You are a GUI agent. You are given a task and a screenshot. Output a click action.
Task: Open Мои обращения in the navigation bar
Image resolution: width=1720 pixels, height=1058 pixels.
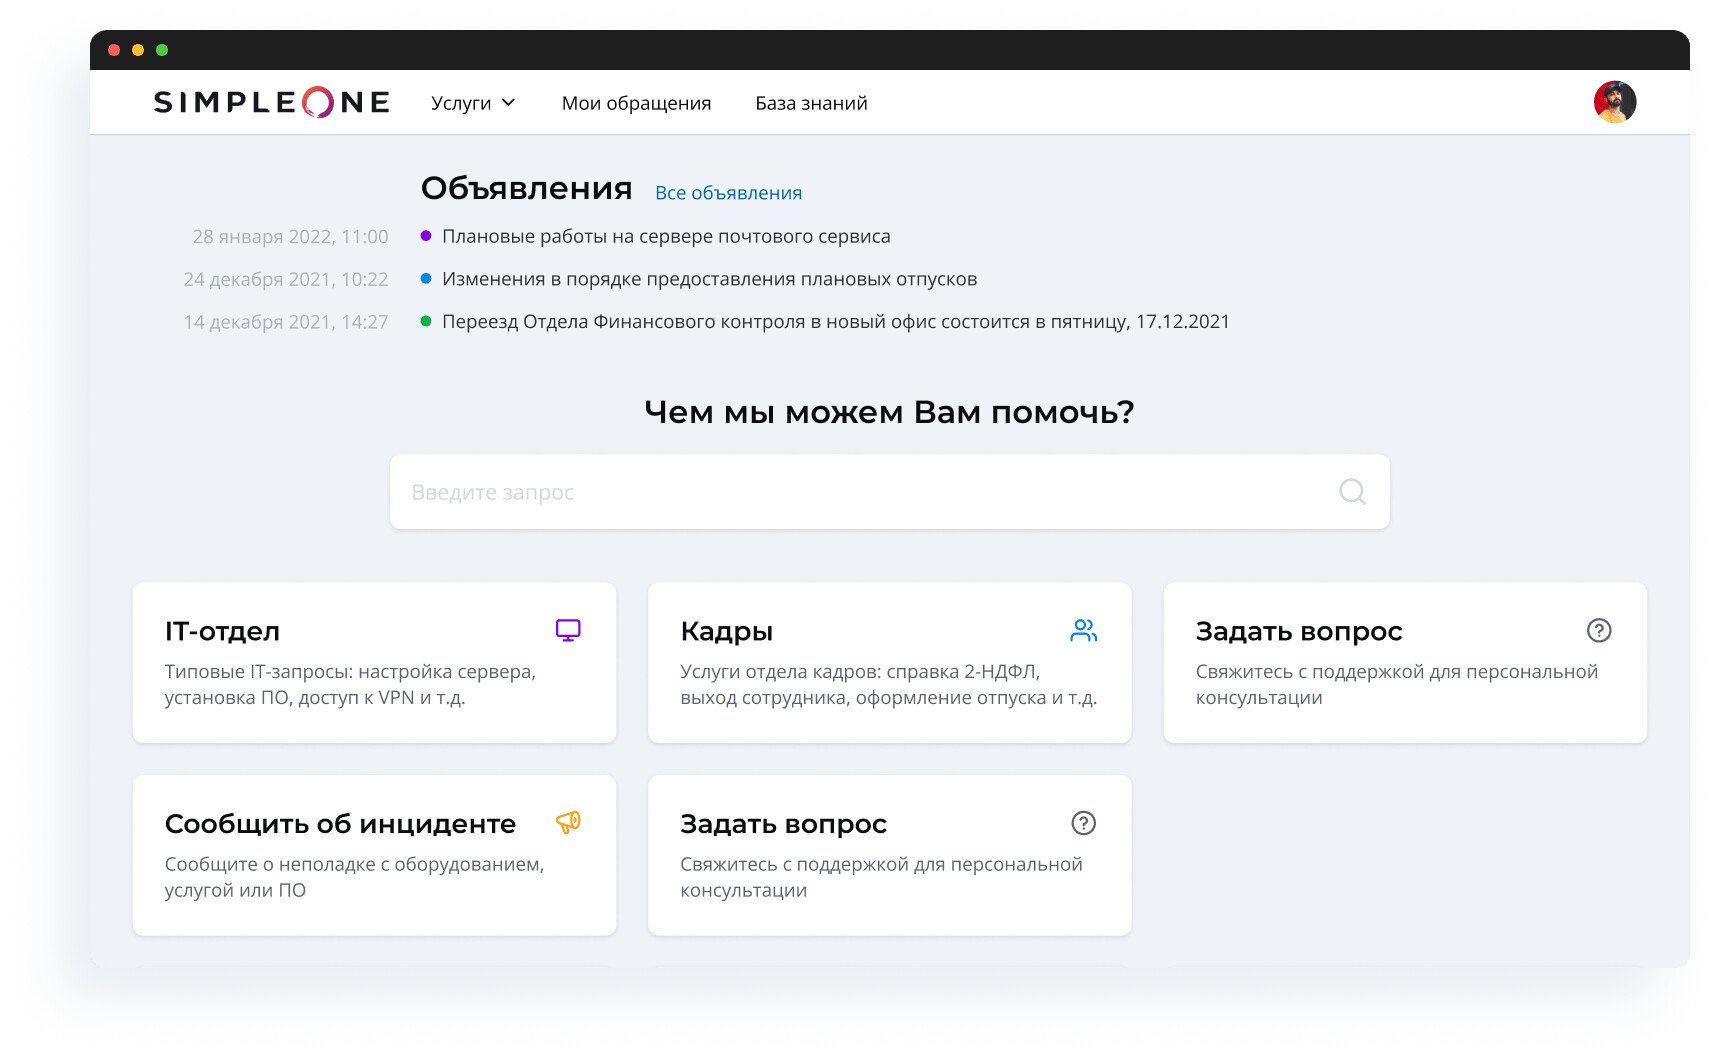[x=636, y=103]
